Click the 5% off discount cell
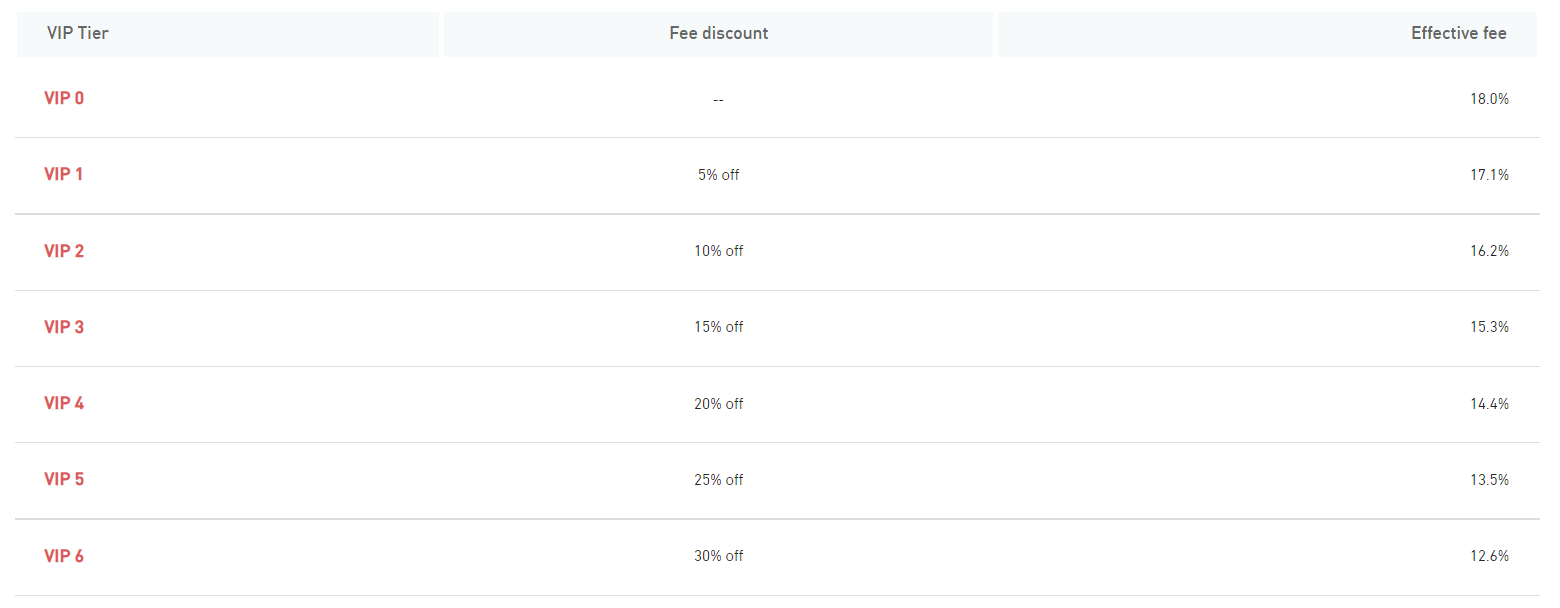Viewport: 1560px width, 608px height. click(x=719, y=175)
